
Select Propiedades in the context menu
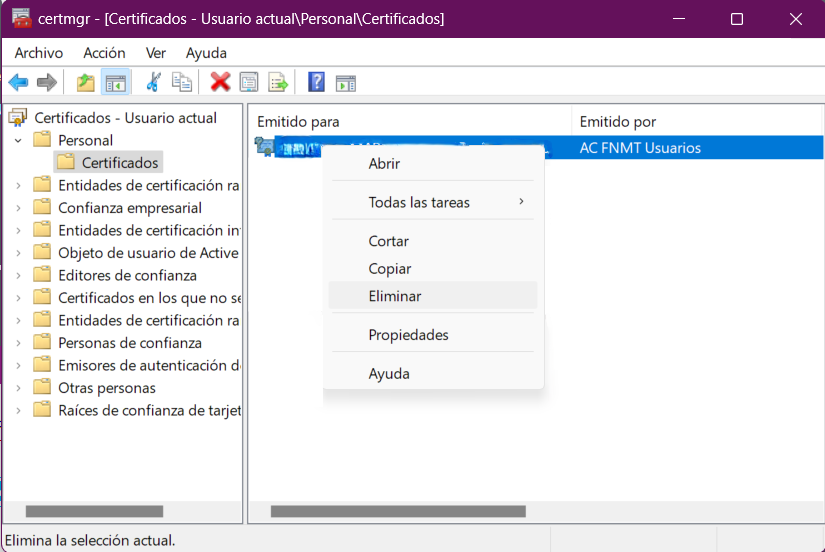click(x=408, y=335)
